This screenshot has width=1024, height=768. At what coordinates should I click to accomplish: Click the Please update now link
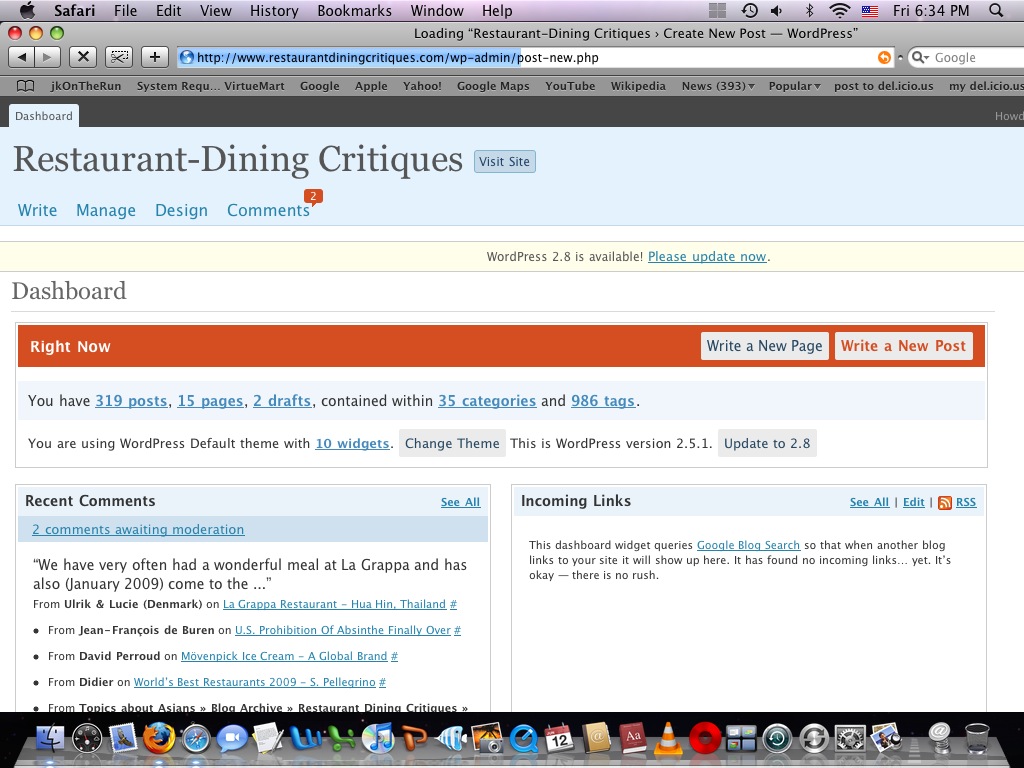[707, 257]
